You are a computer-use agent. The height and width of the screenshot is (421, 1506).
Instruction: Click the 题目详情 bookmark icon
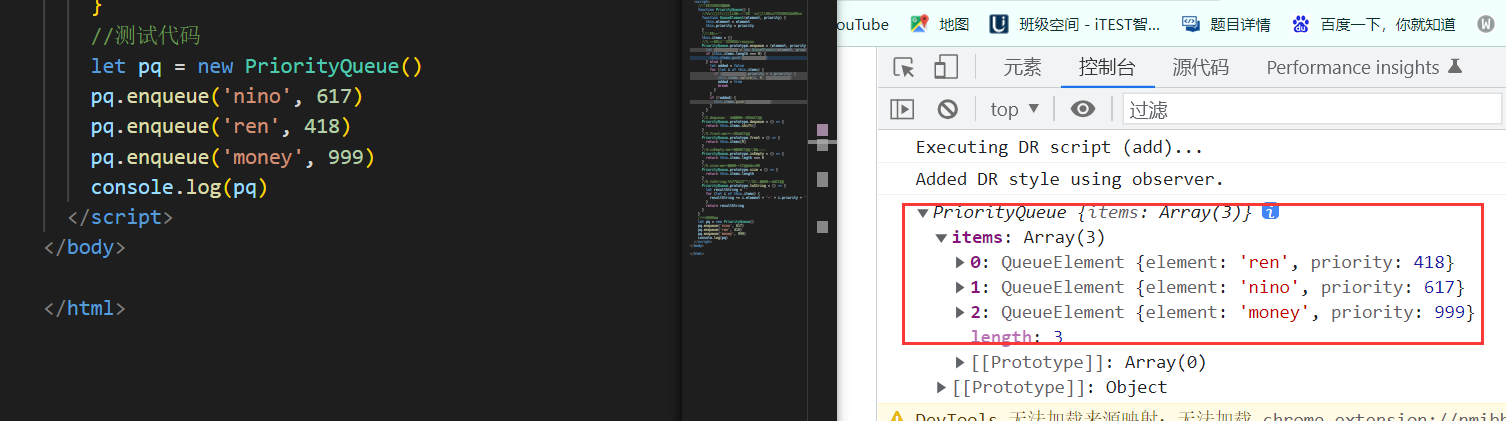click(x=1190, y=24)
